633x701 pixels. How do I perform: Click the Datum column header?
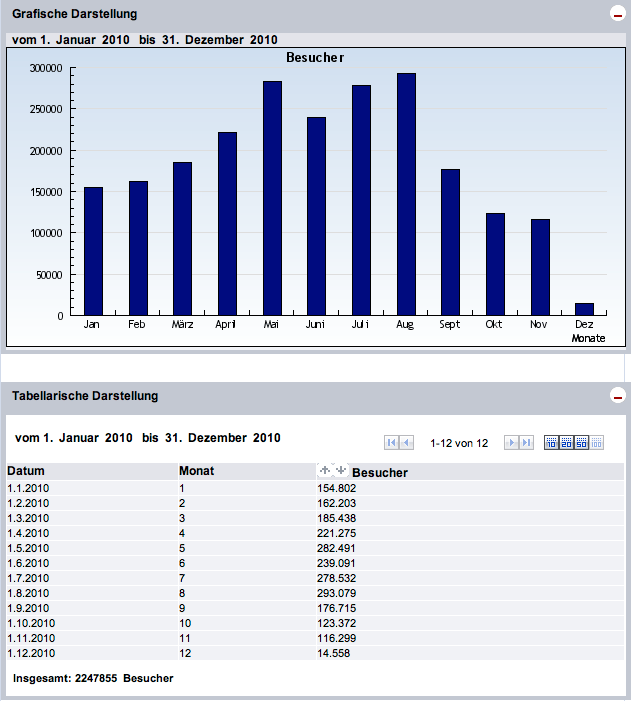pyautogui.click(x=26, y=471)
